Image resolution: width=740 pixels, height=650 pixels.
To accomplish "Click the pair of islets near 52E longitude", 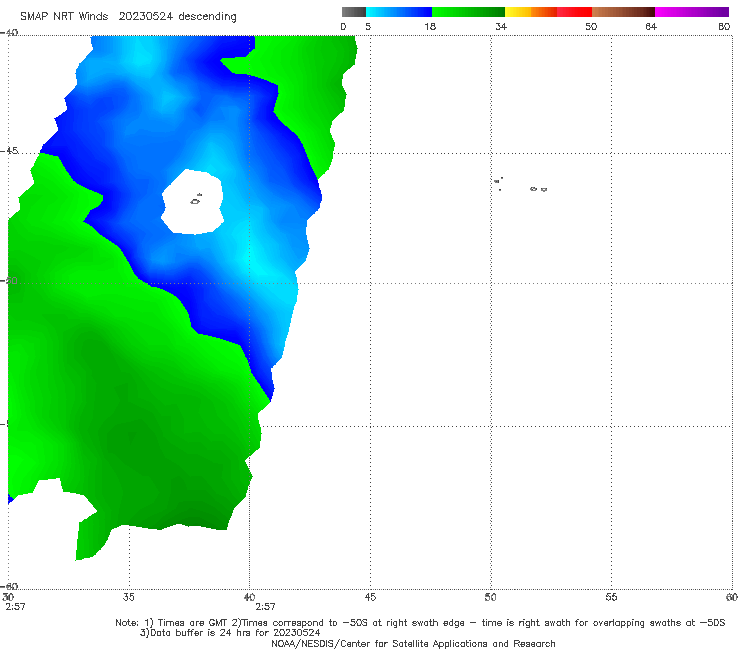I will [x=538, y=189].
